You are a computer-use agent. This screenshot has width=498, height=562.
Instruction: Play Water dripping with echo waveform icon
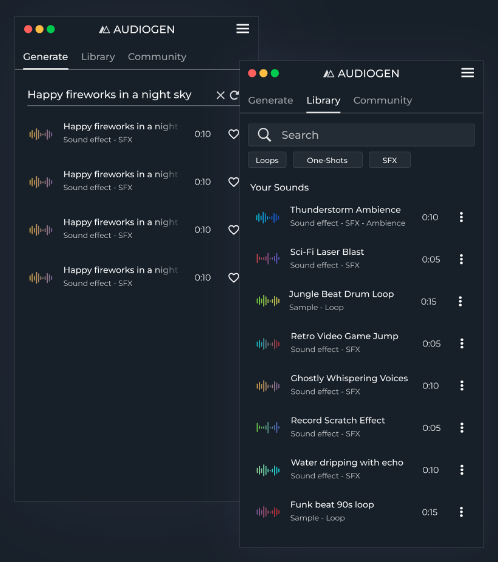pos(268,470)
